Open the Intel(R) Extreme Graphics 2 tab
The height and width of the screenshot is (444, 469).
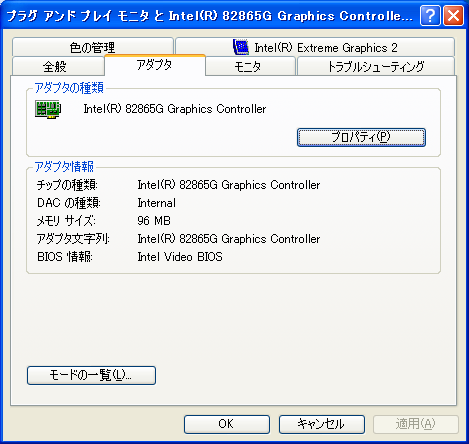(x=315, y=47)
